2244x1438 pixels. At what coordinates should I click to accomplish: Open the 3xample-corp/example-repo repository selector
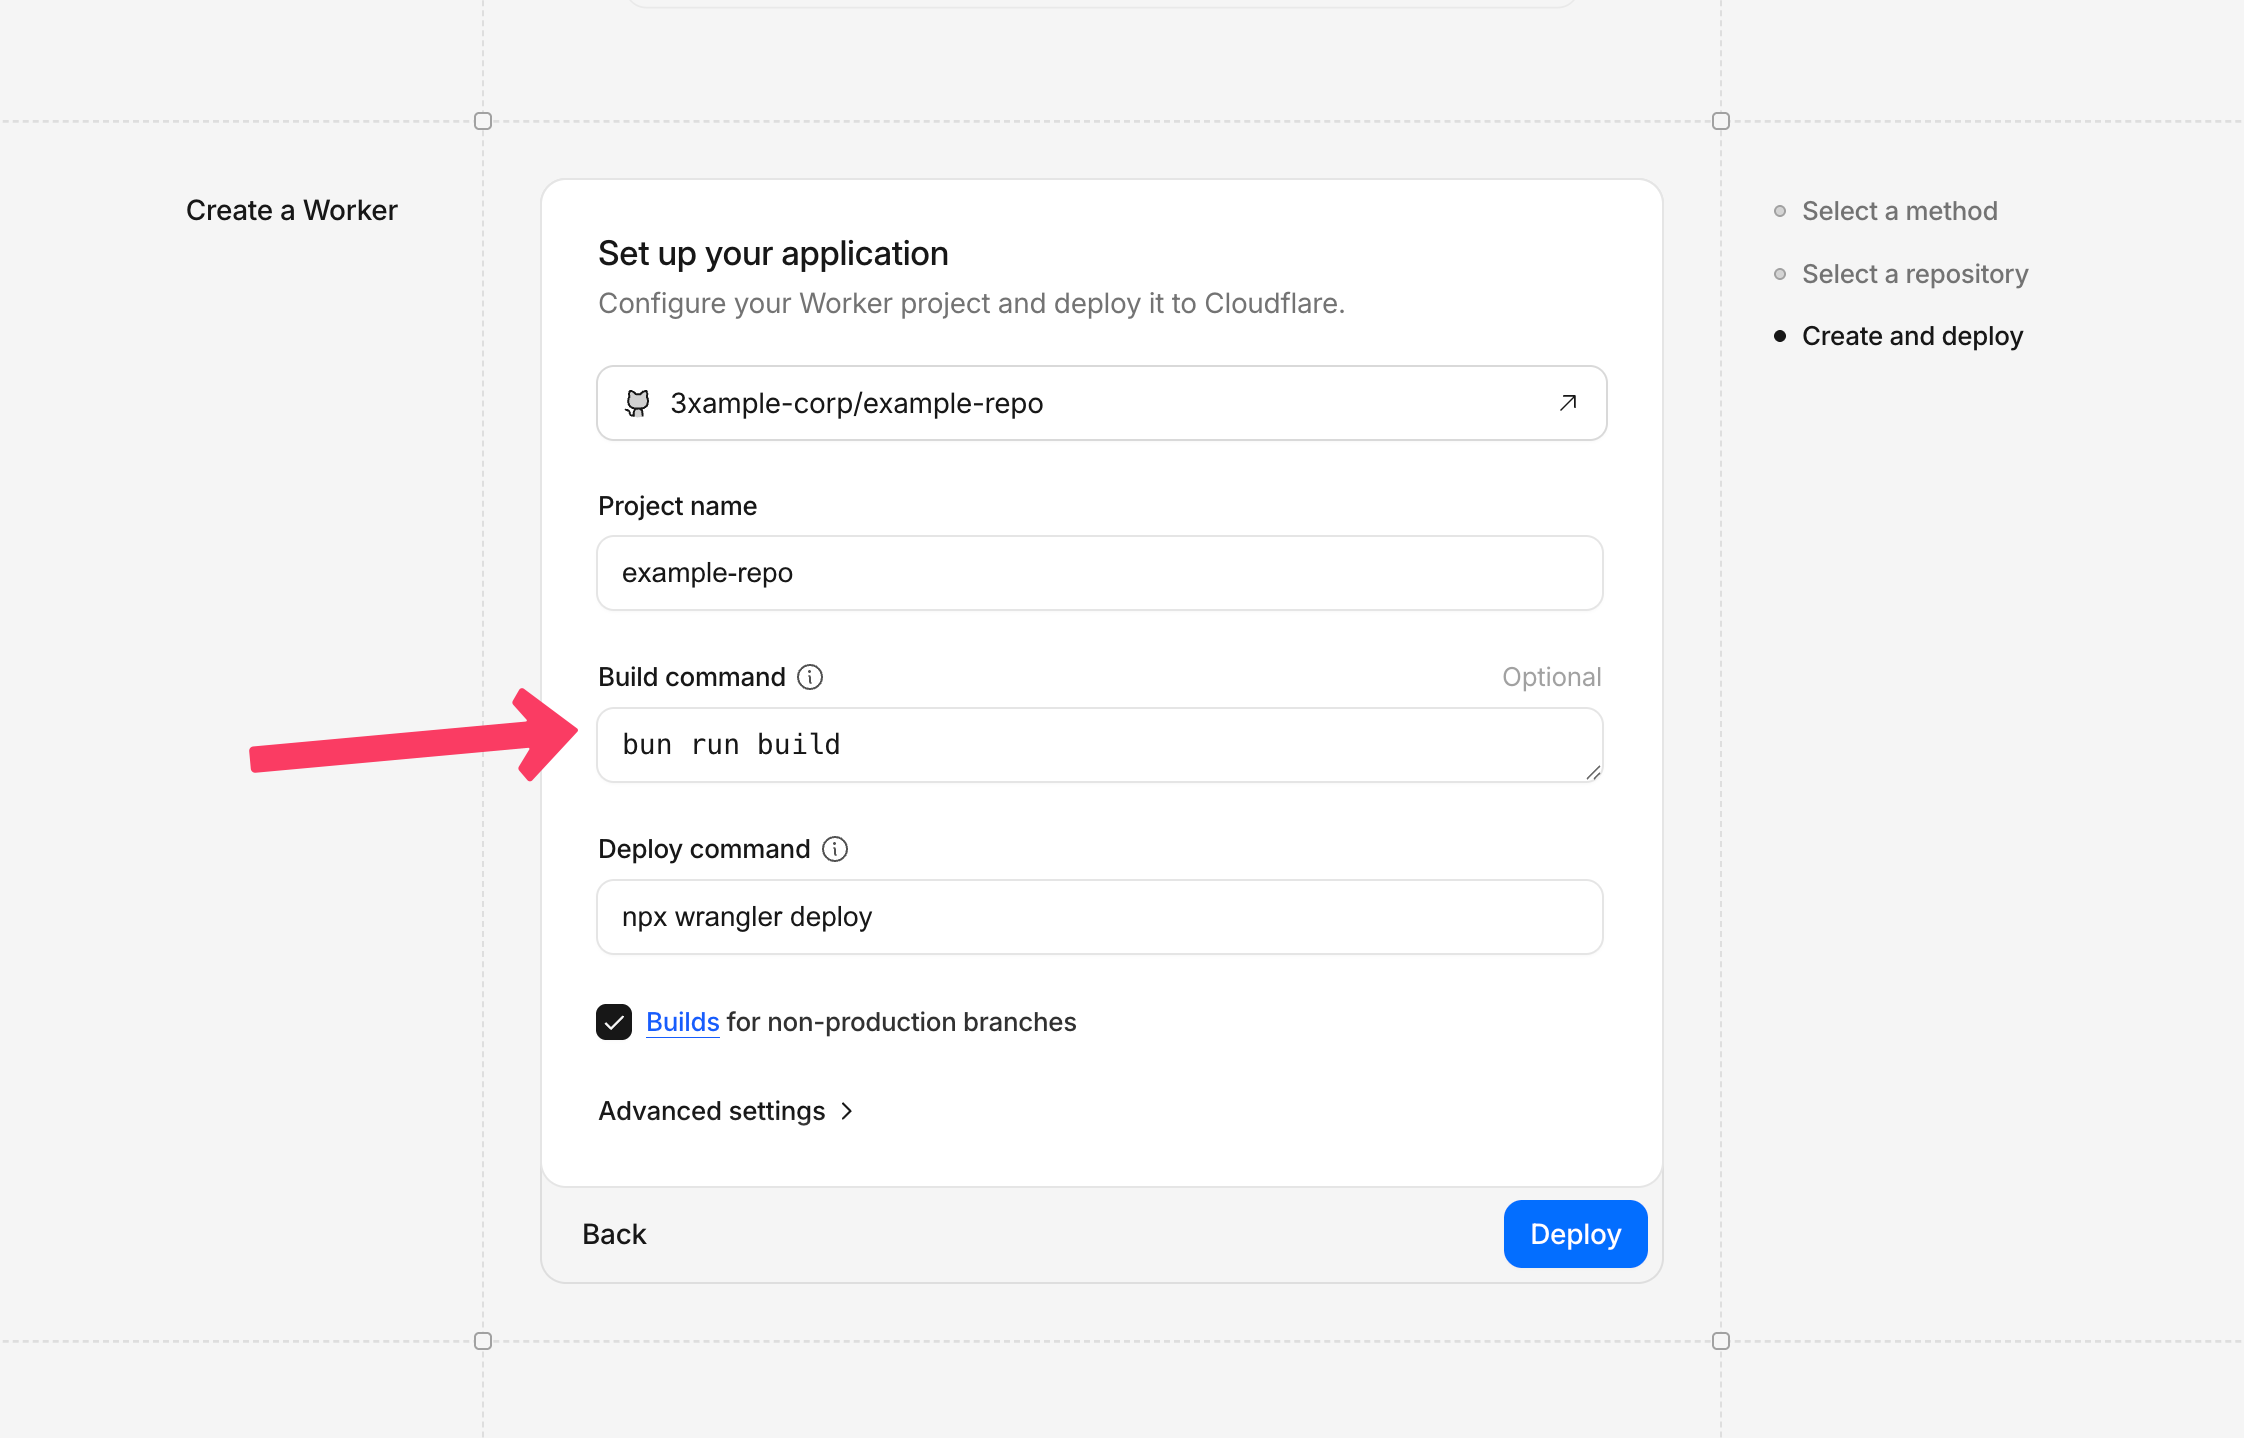pos(1100,403)
